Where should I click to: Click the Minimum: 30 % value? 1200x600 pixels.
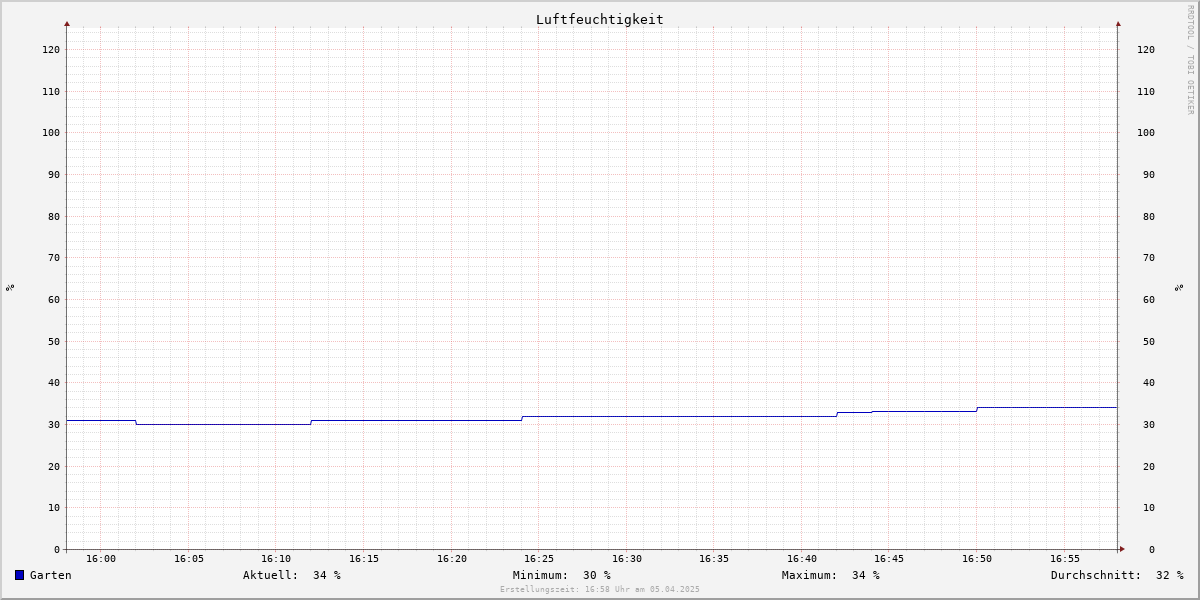562,575
